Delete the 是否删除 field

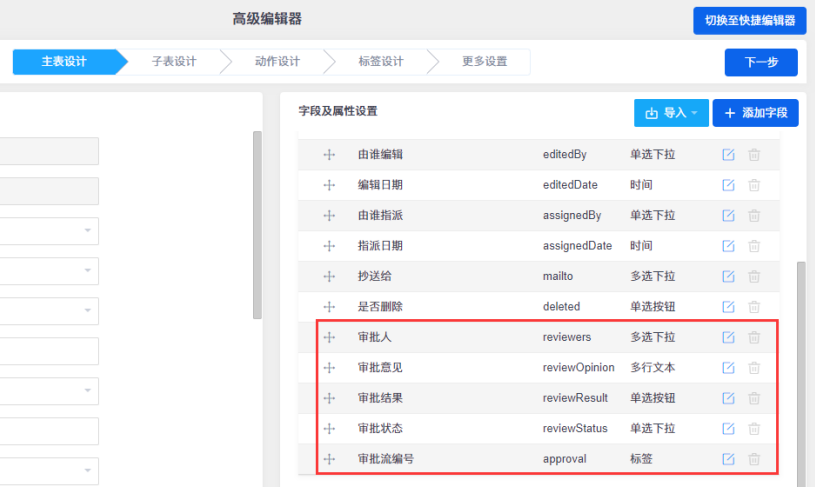(x=754, y=307)
